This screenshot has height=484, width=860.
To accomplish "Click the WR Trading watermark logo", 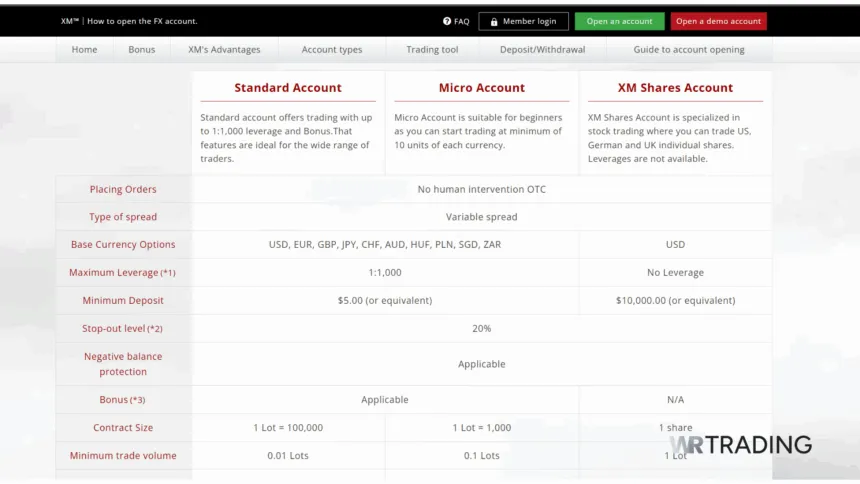I will click(740, 445).
